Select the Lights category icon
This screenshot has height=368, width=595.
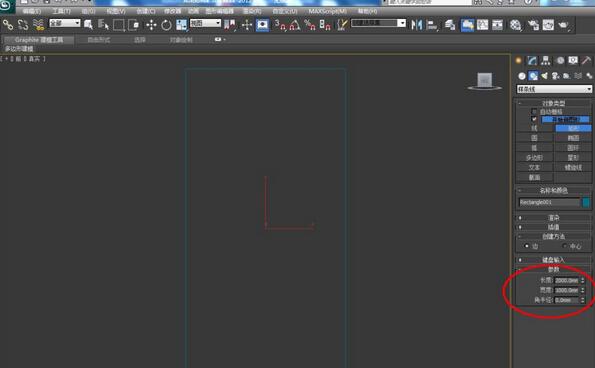[x=544, y=76]
